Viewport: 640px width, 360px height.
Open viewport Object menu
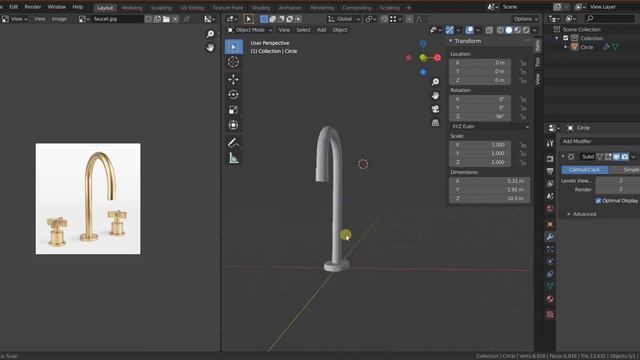tap(340, 30)
